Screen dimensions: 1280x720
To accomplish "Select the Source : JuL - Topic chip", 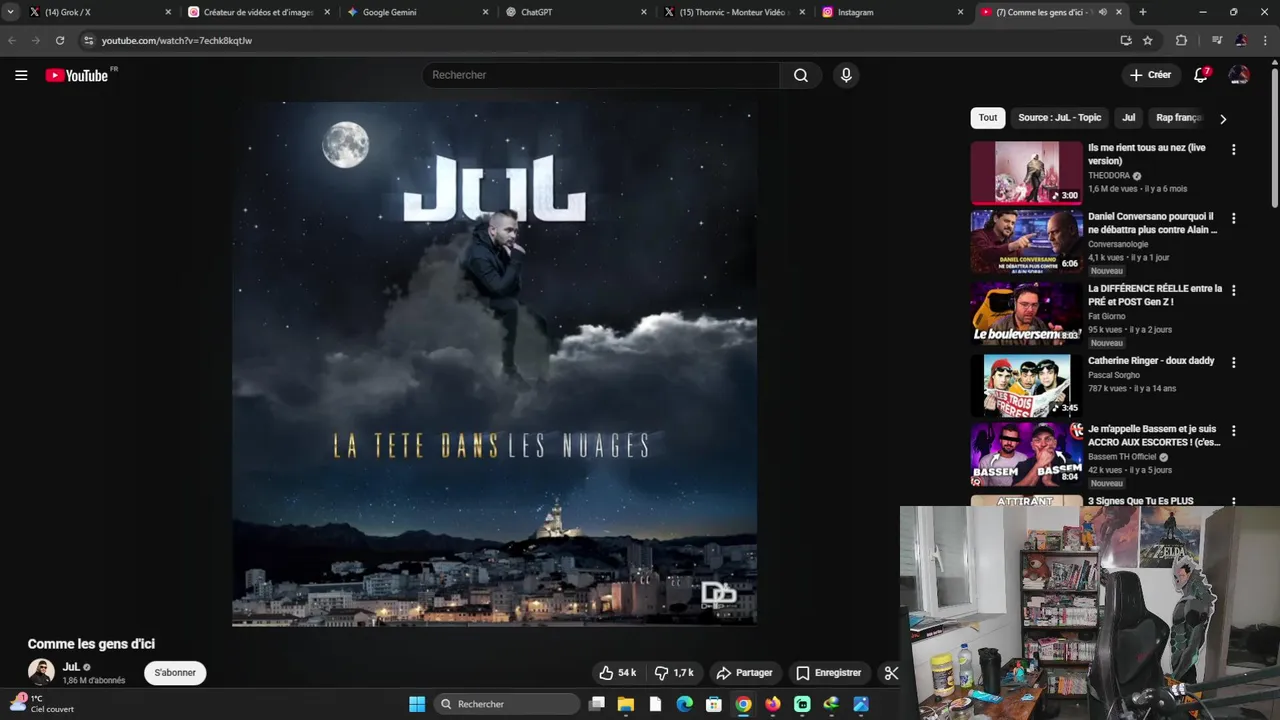I will pos(1059,118).
